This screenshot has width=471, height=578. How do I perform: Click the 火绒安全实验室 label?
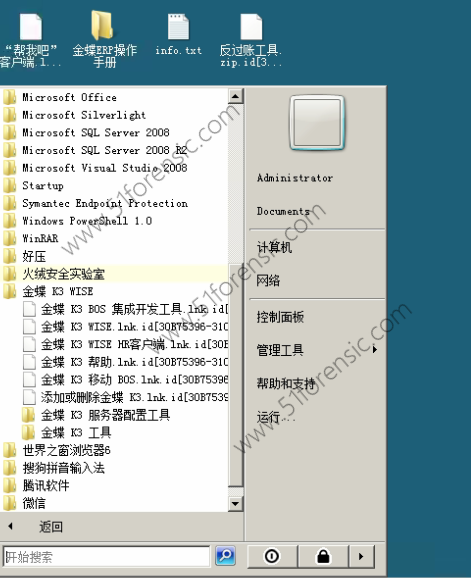[63, 274]
